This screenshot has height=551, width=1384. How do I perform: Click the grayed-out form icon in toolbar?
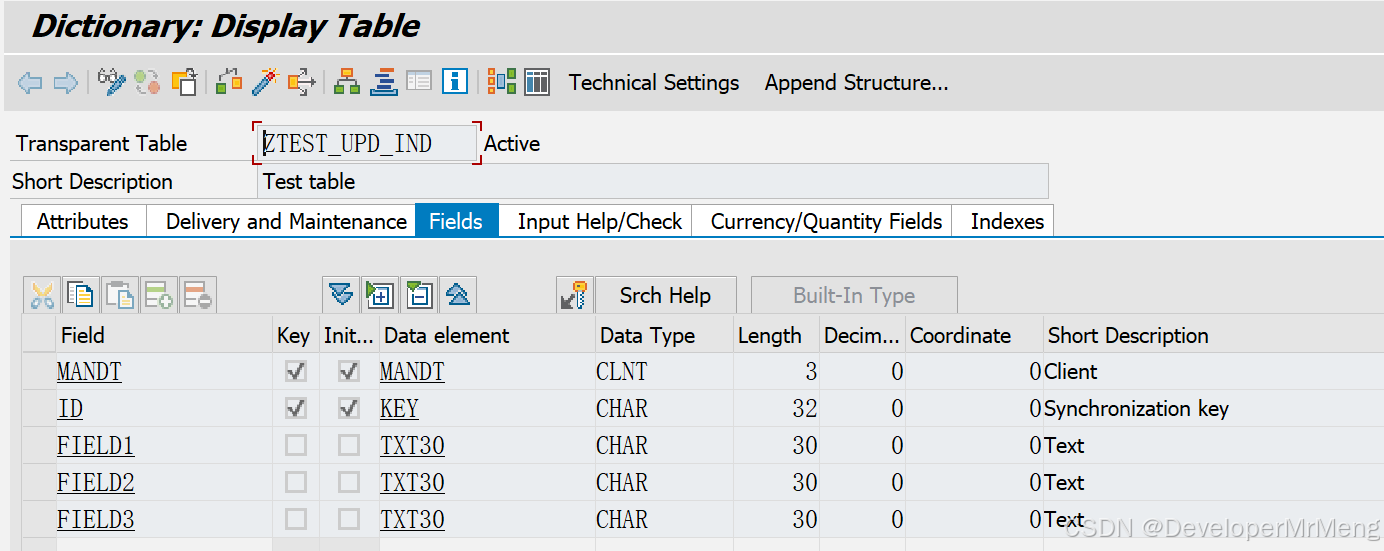point(419,82)
